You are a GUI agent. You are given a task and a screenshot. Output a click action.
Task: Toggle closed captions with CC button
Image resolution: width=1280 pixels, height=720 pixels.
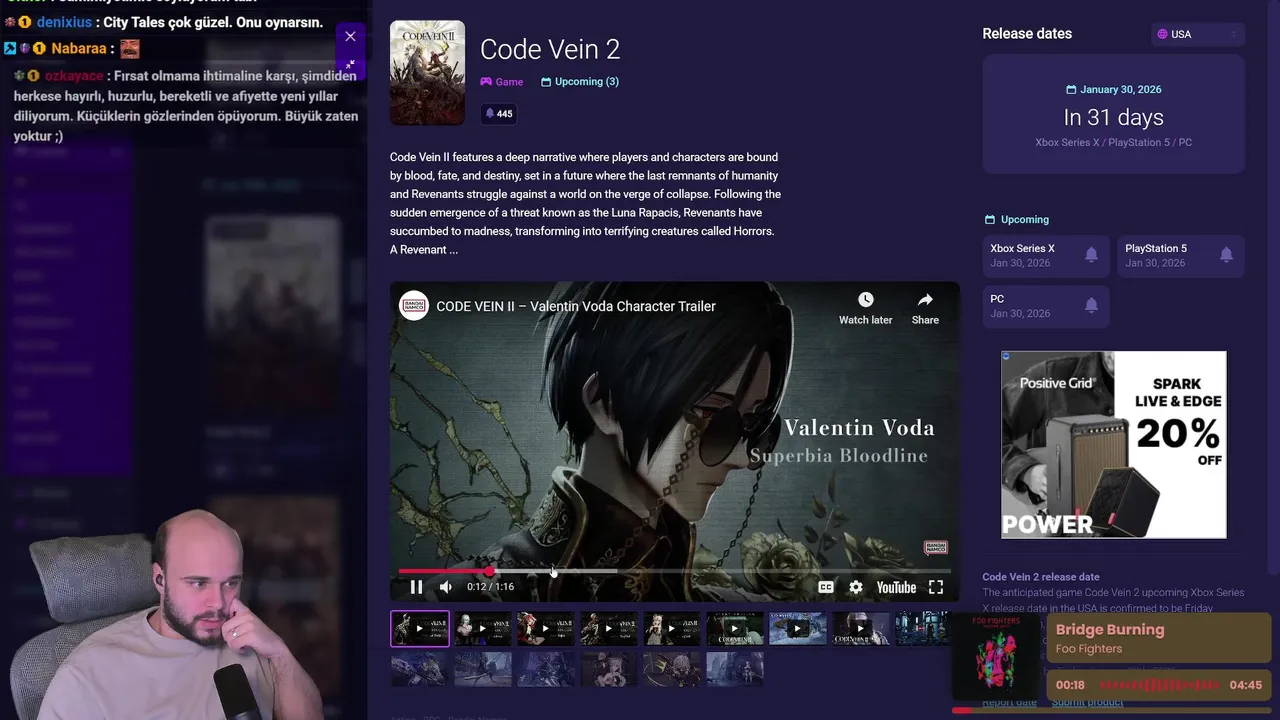click(826, 588)
